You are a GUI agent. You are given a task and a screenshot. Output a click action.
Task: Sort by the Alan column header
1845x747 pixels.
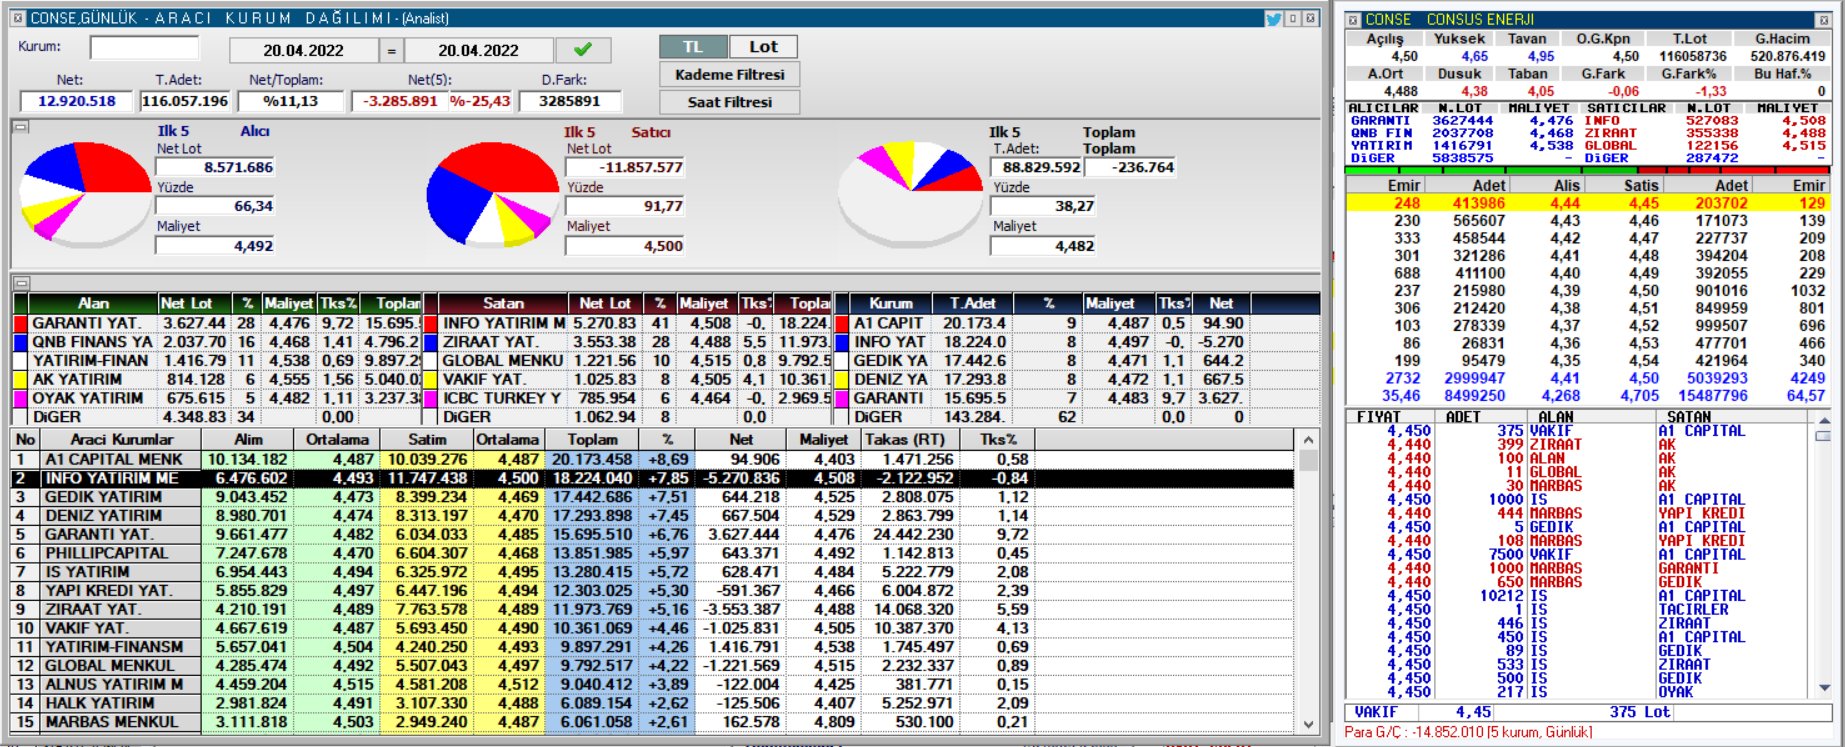click(93, 303)
